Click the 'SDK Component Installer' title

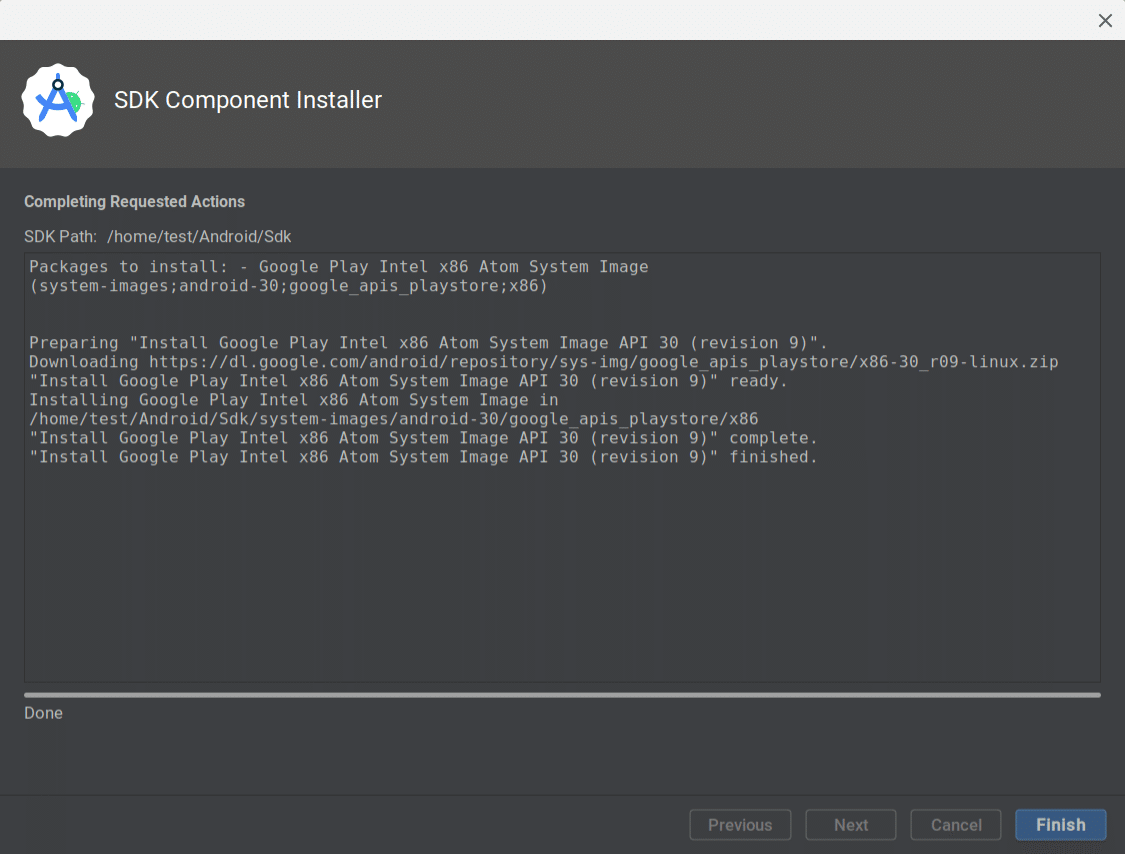pos(248,100)
